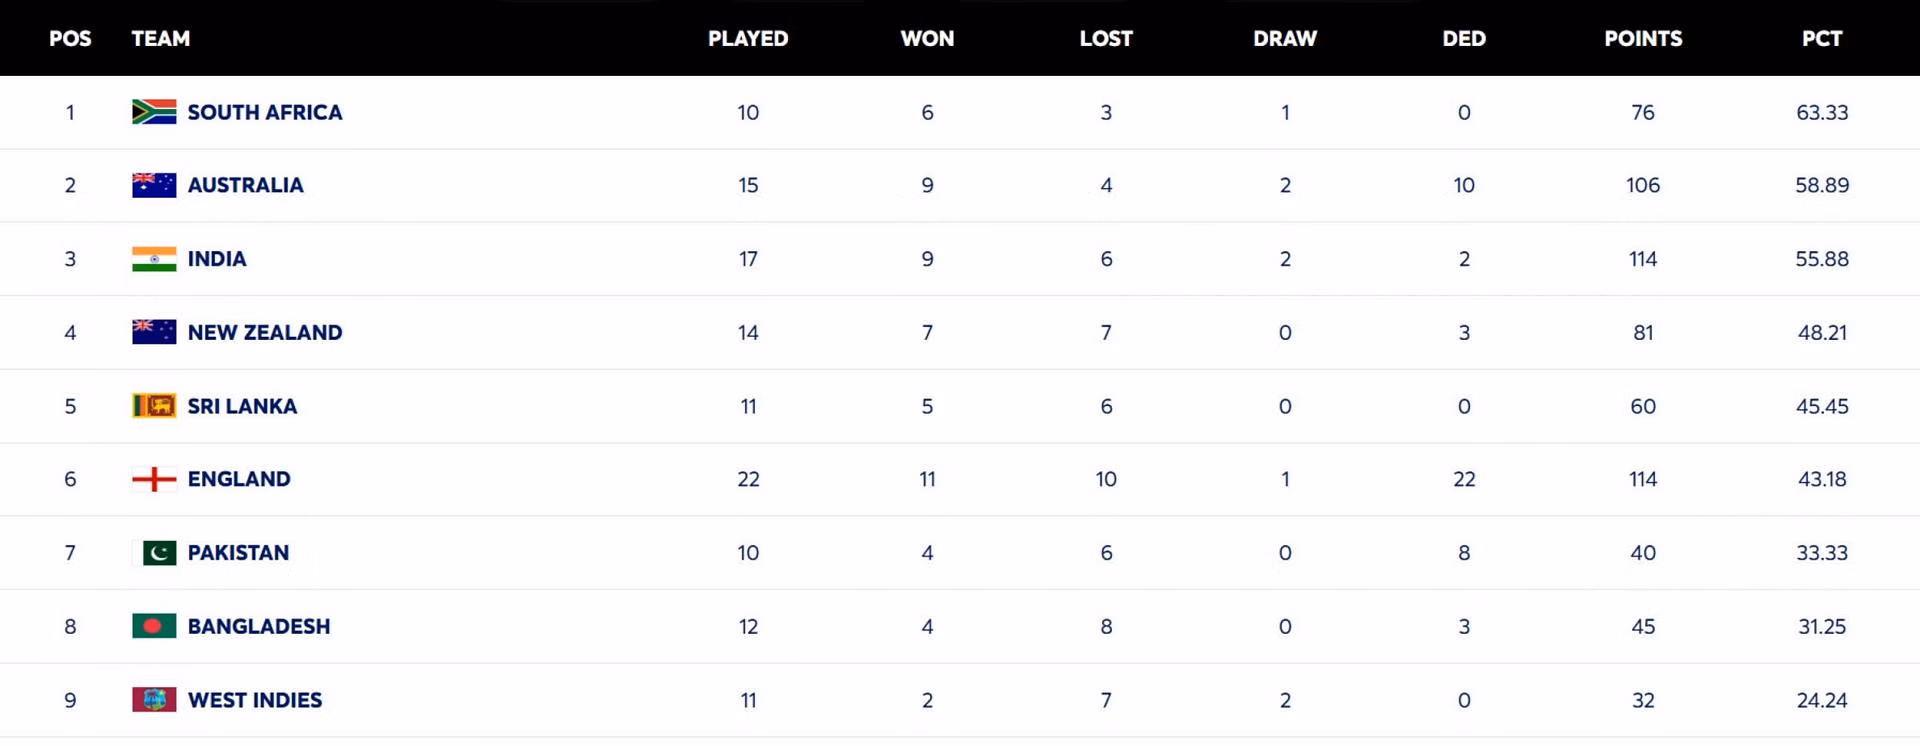Click the Bangladesh flag icon
Screen dimensions: 1920x746
(x=154, y=626)
